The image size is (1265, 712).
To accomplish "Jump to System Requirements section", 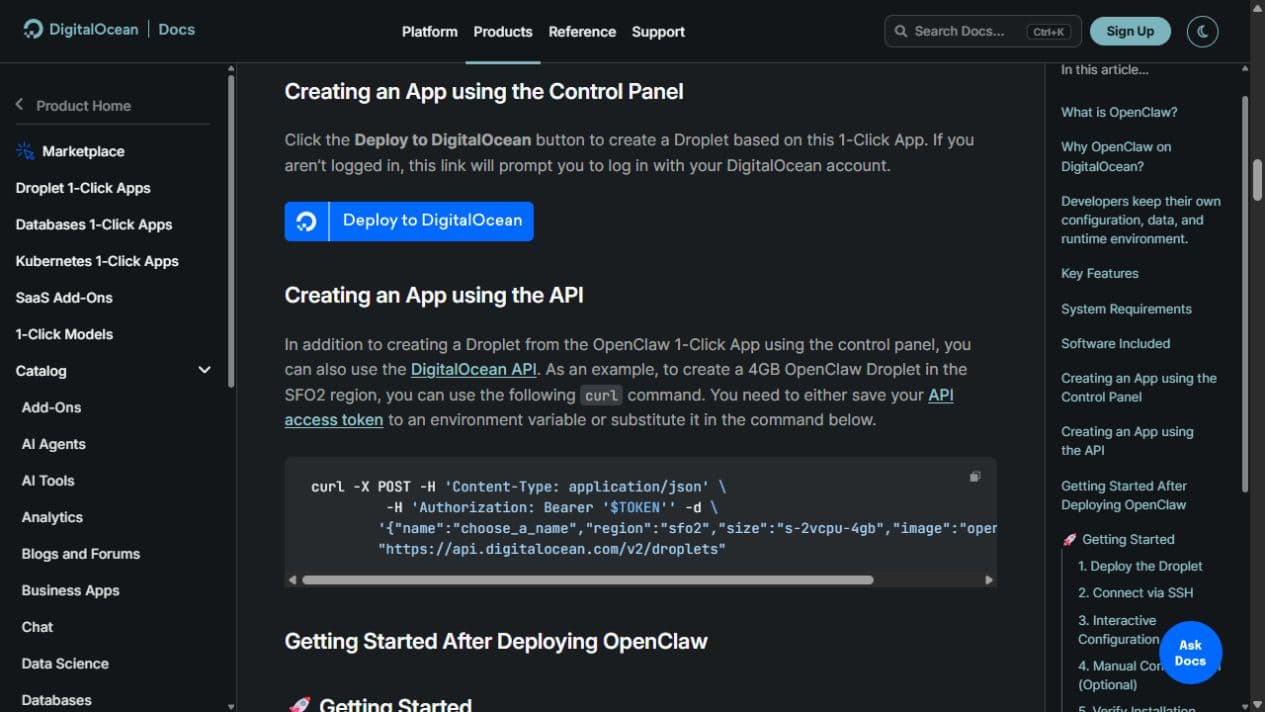I will (x=1126, y=309).
